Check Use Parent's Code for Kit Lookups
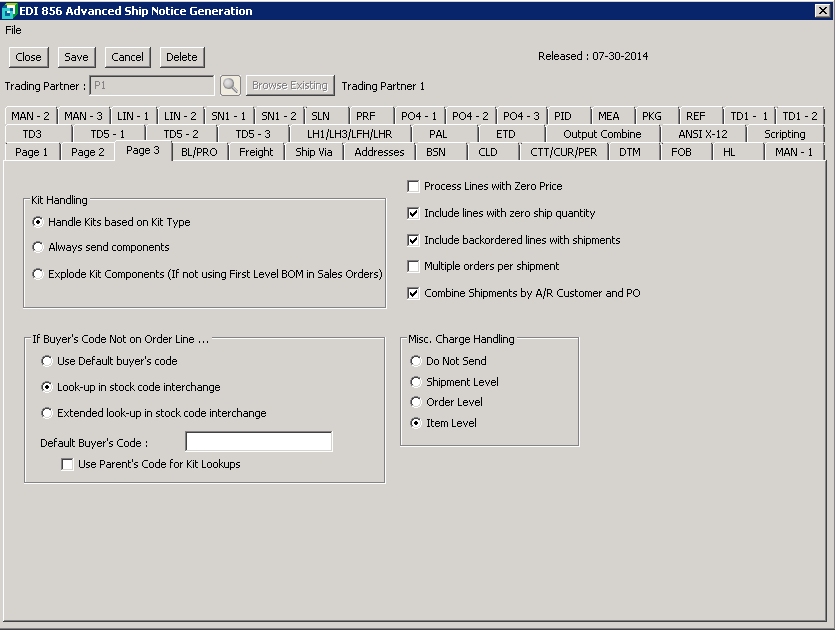 [68, 464]
